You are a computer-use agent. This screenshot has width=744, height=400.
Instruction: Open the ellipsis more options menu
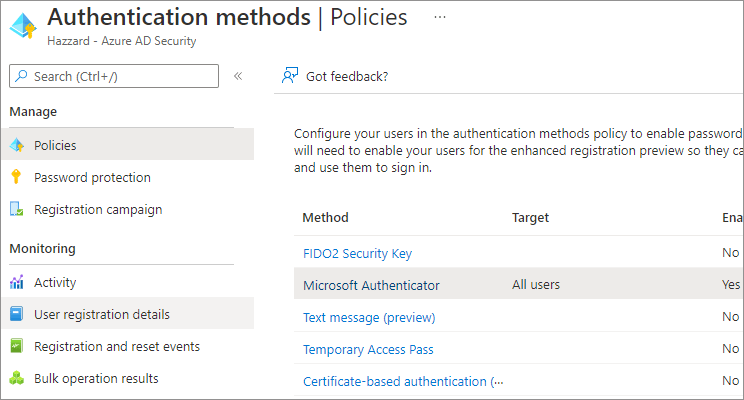440,17
